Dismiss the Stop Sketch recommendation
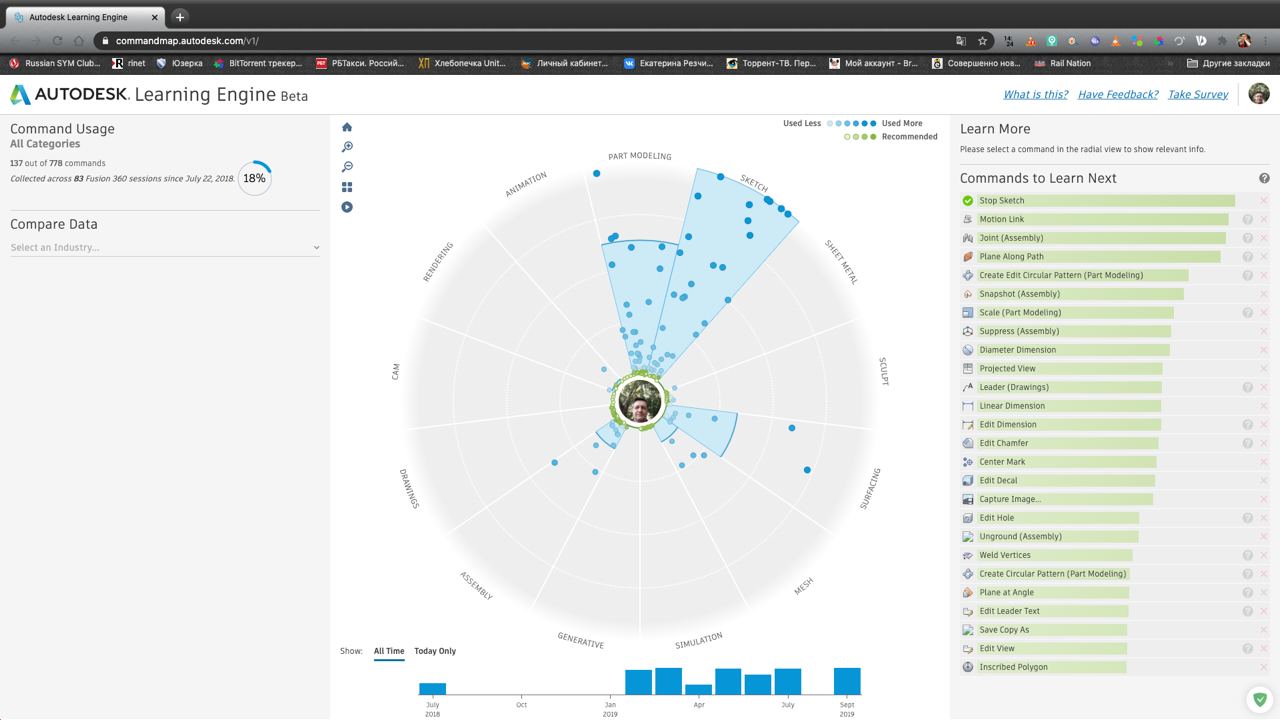The image size is (1280, 720). (1264, 201)
